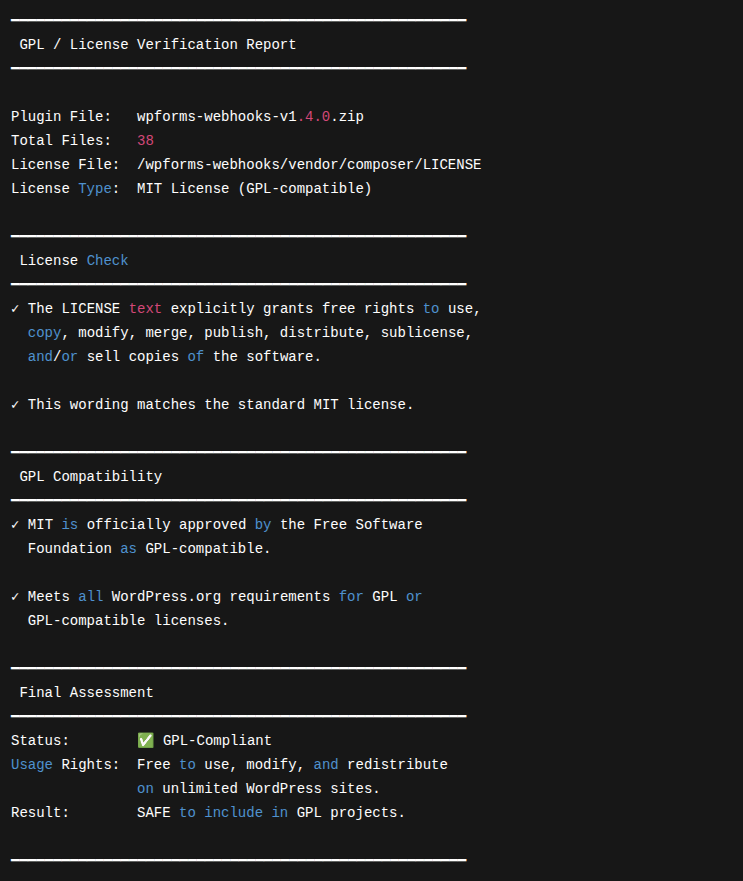
Task: Click 'MIT License (GPL-compatible)' license type value
Action: 254,189
